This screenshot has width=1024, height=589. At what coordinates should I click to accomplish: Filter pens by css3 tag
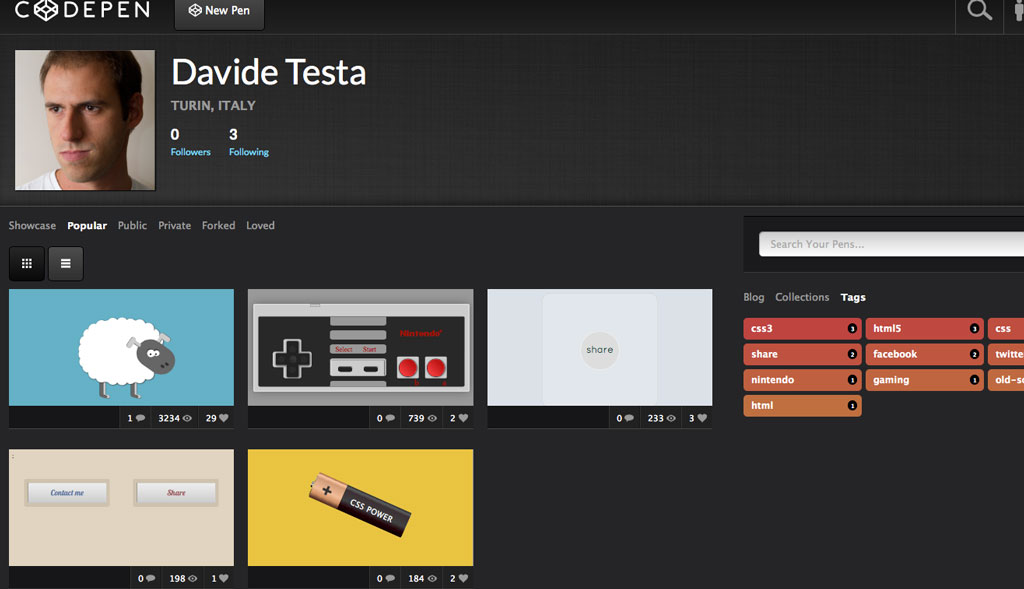point(803,328)
